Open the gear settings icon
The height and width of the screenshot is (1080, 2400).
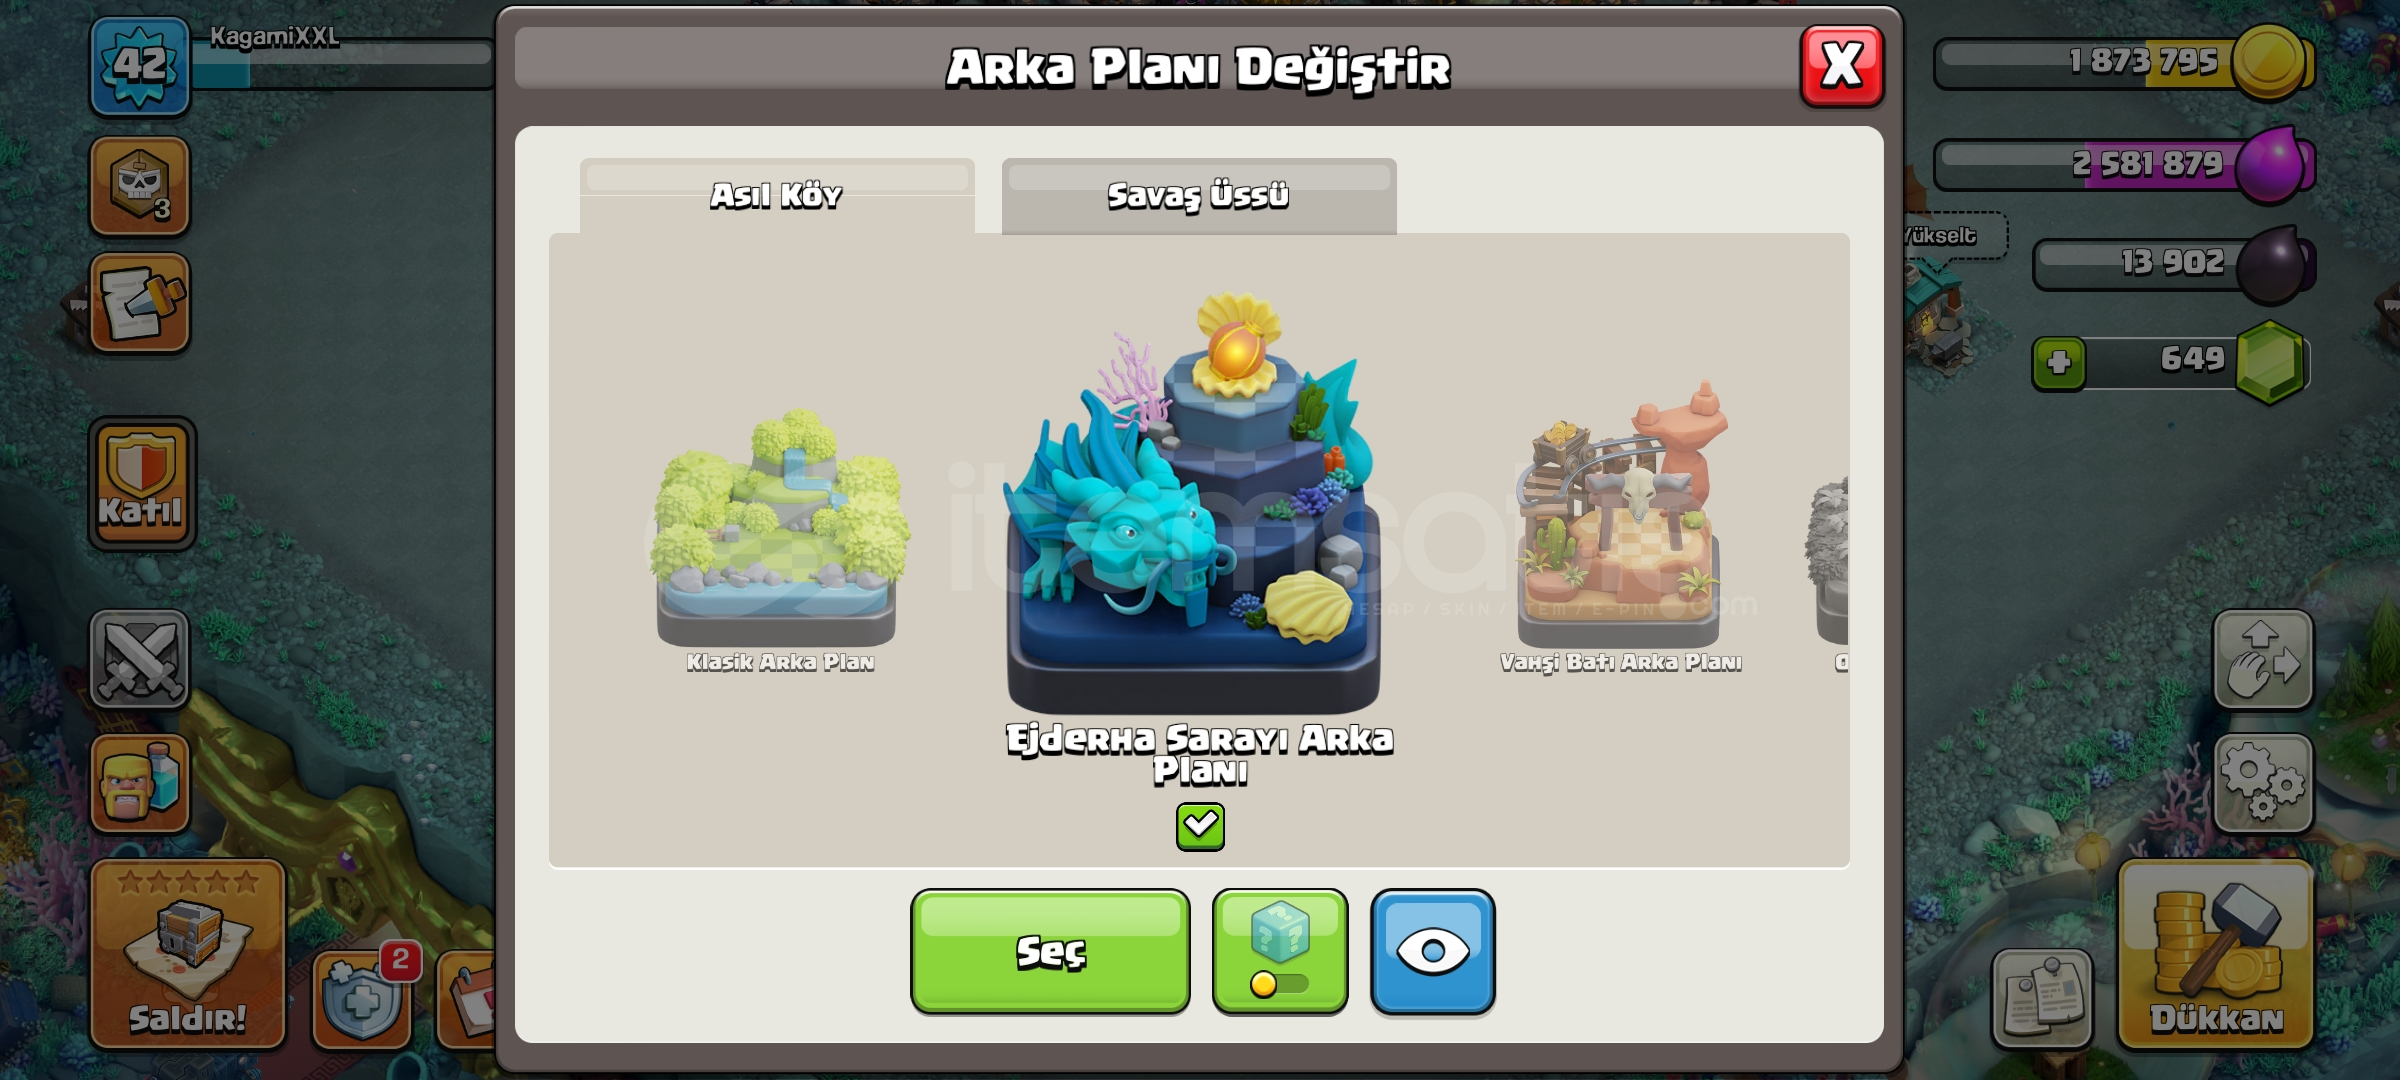coord(2264,784)
